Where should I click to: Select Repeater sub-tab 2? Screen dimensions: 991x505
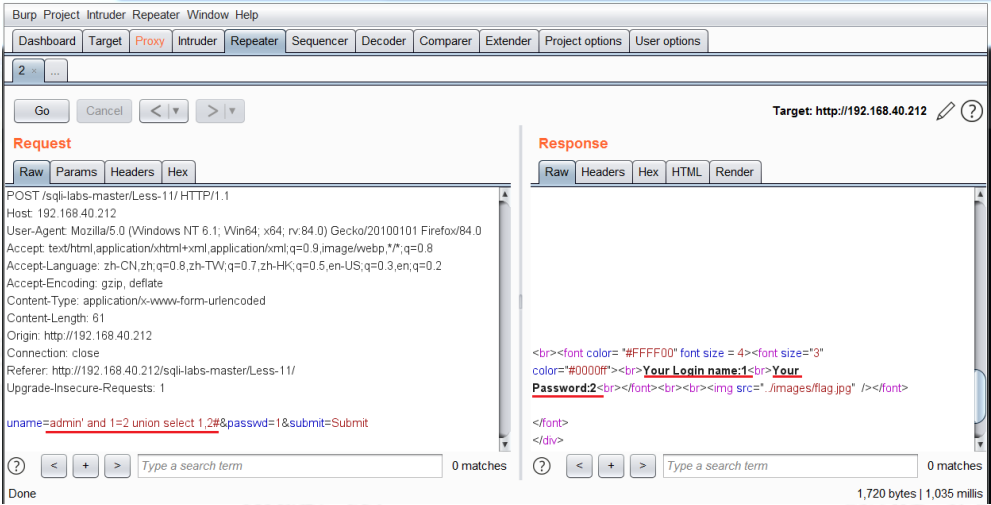[22, 71]
